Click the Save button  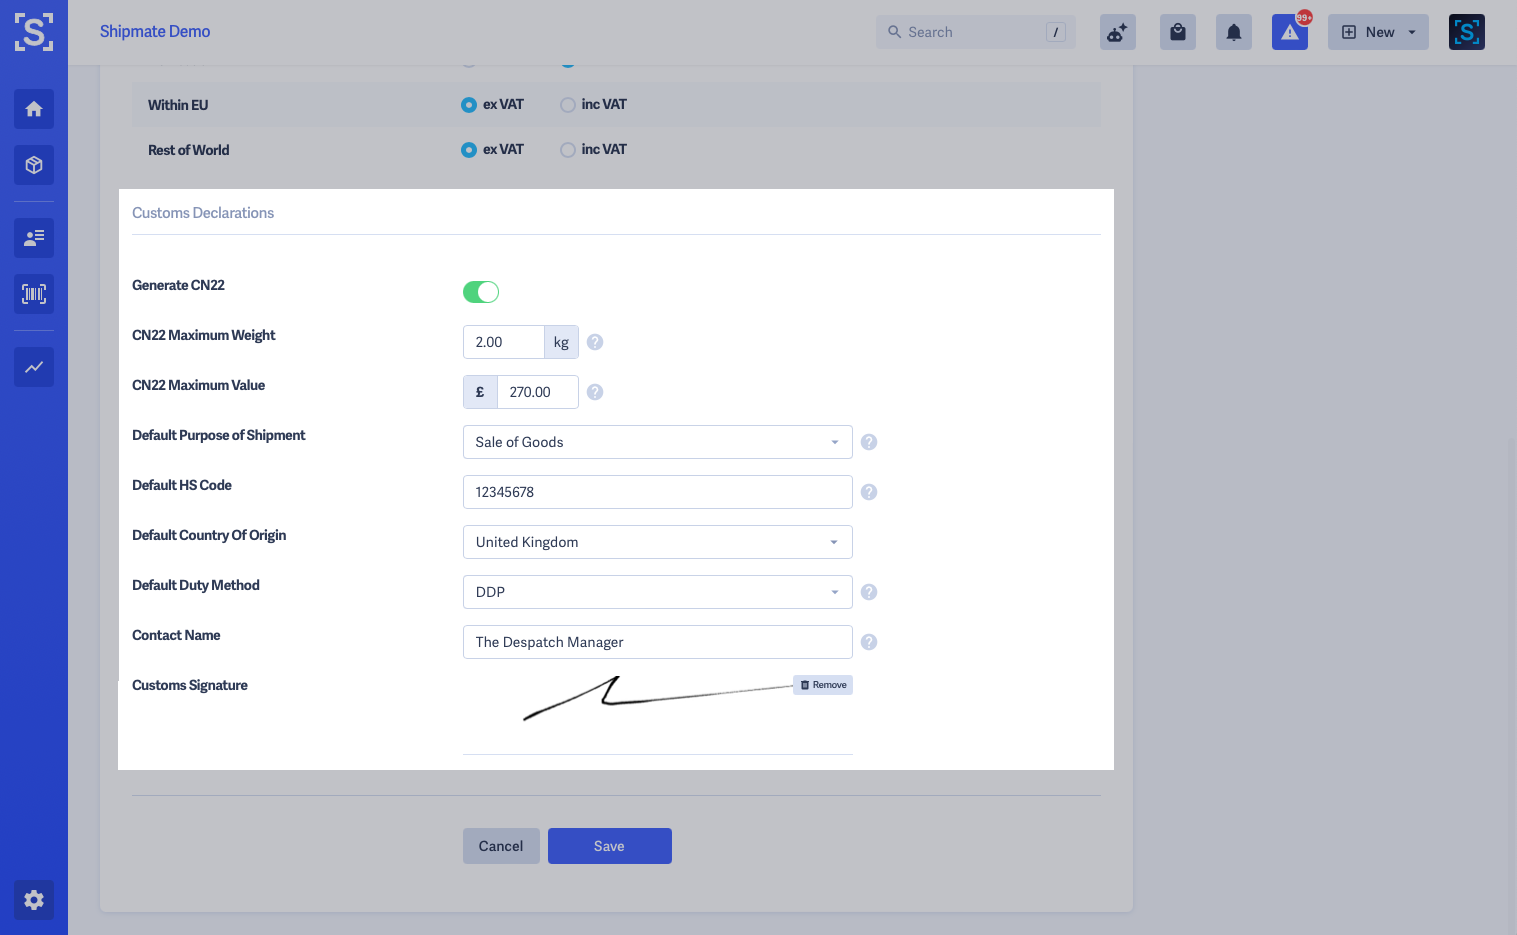coord(610,846)
